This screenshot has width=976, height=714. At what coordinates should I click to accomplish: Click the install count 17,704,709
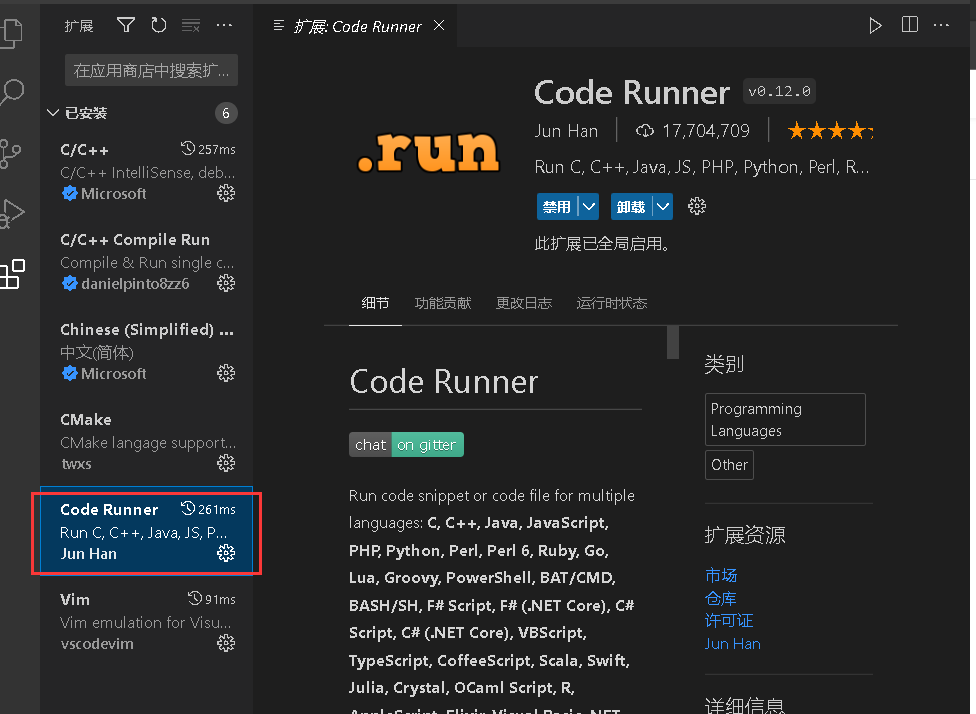tap(705, 131)
